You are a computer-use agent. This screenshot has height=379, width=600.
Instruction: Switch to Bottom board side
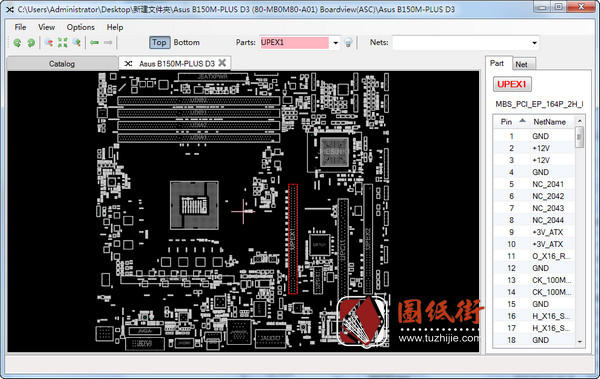[186, 42]
